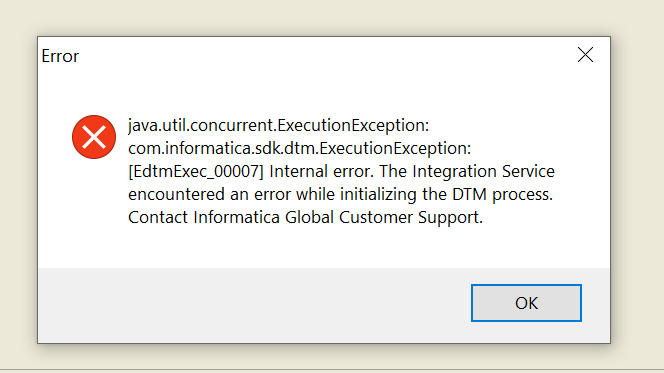Click the word Contact in the message
The width and height of the screenshot is (664, 373).
point(158,217)
